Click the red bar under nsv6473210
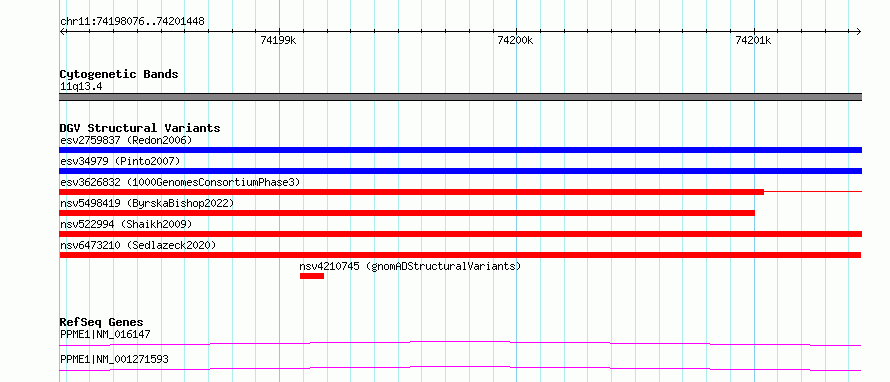The image size is (890, 382). click(x=460, y=255)
